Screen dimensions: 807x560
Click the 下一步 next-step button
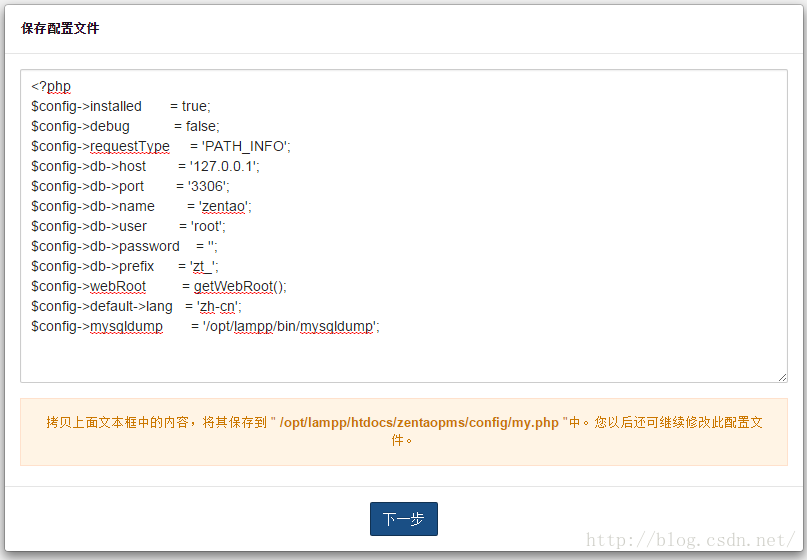[404, 519]
